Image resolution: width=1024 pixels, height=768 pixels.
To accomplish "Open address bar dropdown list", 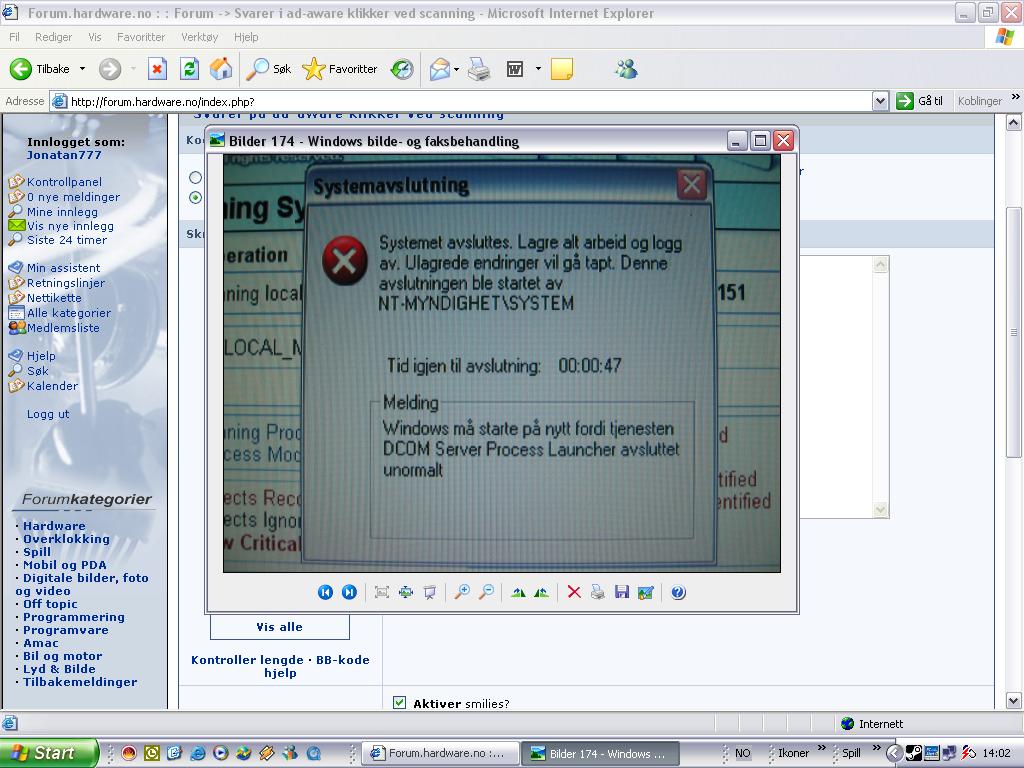I will pos(880,101).
